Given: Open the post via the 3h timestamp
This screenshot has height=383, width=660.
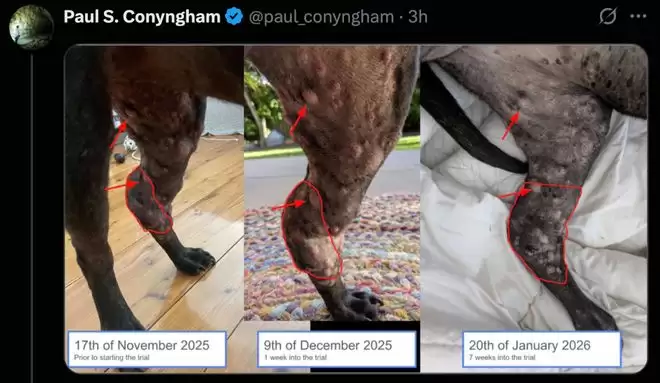Looking at the screenshot, I should 418,17.
